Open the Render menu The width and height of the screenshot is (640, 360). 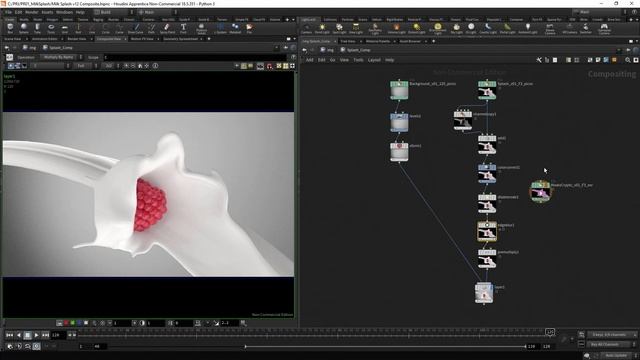(31, 12)
